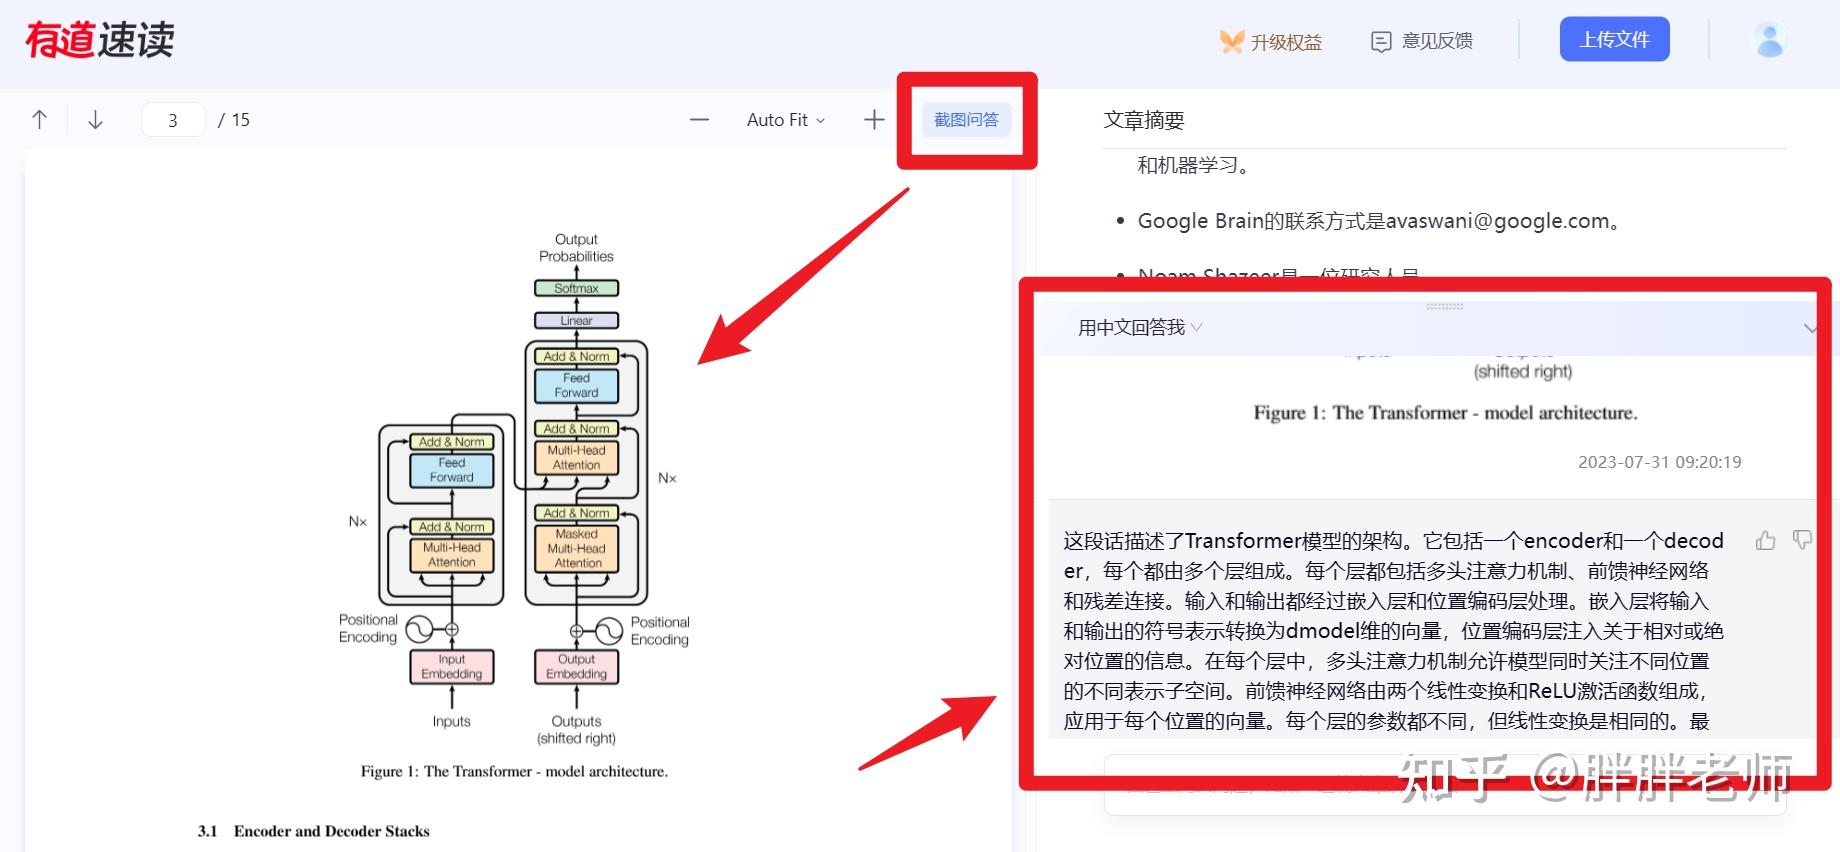Go to previous page with up arrow
Screen dimensions: 1840x852
tap(40, 120)
